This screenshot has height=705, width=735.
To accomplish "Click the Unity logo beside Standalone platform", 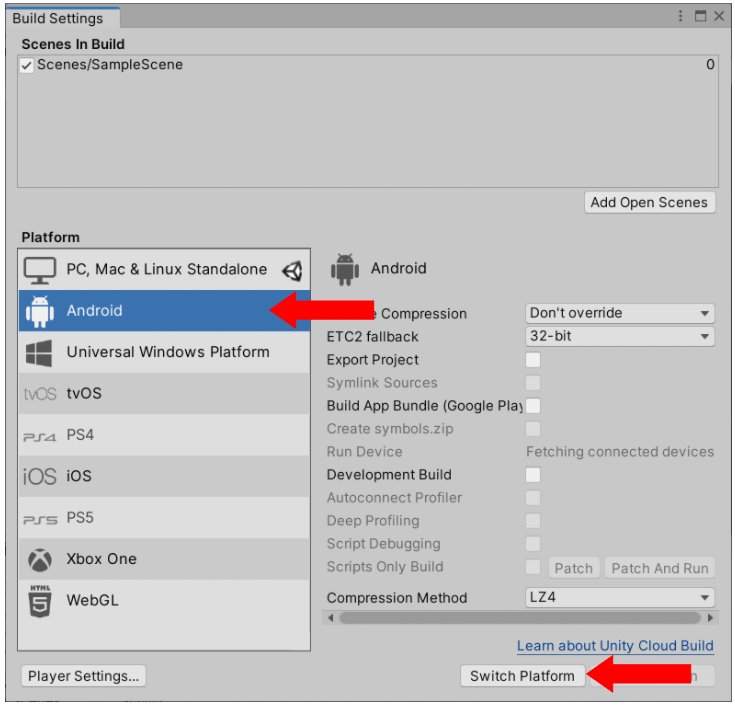I will click(x=292, y=270).
